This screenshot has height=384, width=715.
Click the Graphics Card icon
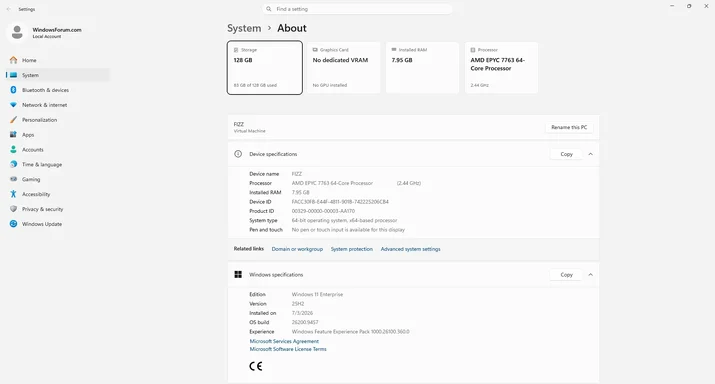(315, 50)
